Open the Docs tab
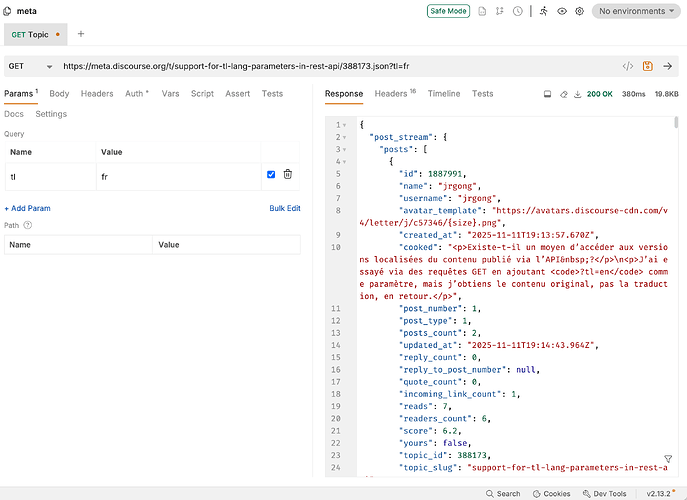Image resolution: width=687 pixels, height=500 pixels. [14, 114]
